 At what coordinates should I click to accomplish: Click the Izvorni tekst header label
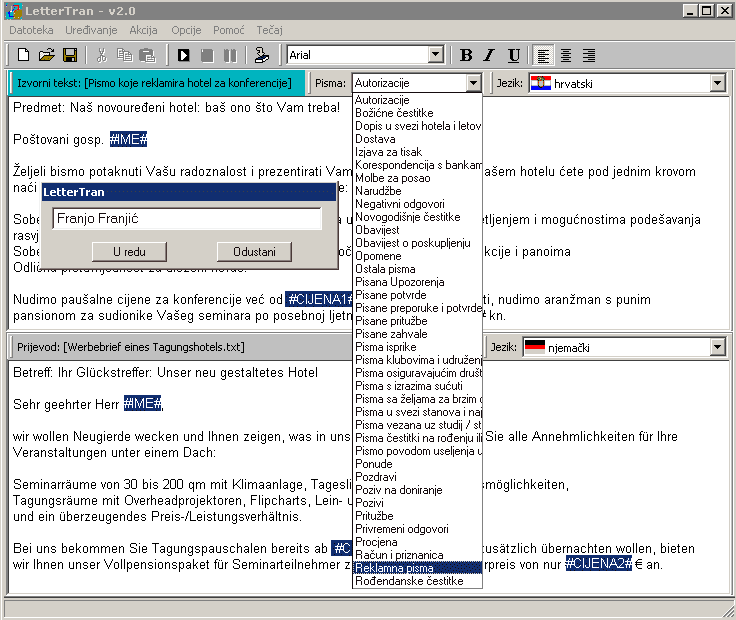(154, 83)
